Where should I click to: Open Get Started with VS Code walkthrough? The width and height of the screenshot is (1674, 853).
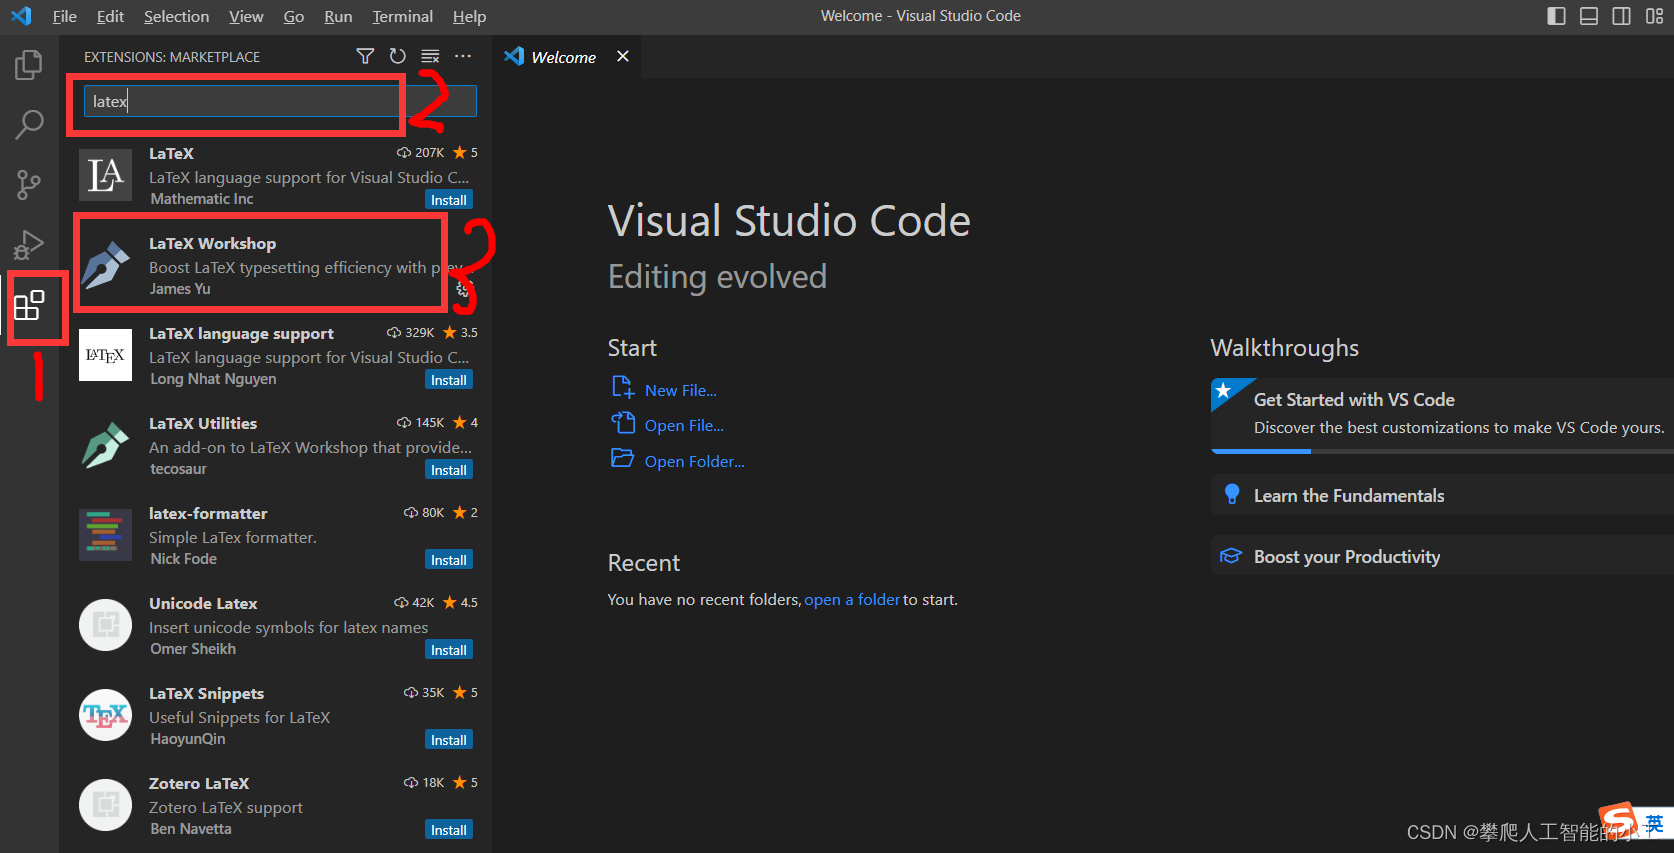click(x=1442, y=415)
